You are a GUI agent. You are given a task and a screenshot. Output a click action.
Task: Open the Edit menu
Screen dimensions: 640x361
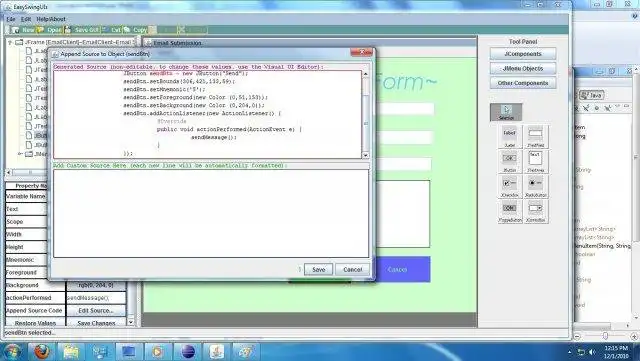point(26,19)
